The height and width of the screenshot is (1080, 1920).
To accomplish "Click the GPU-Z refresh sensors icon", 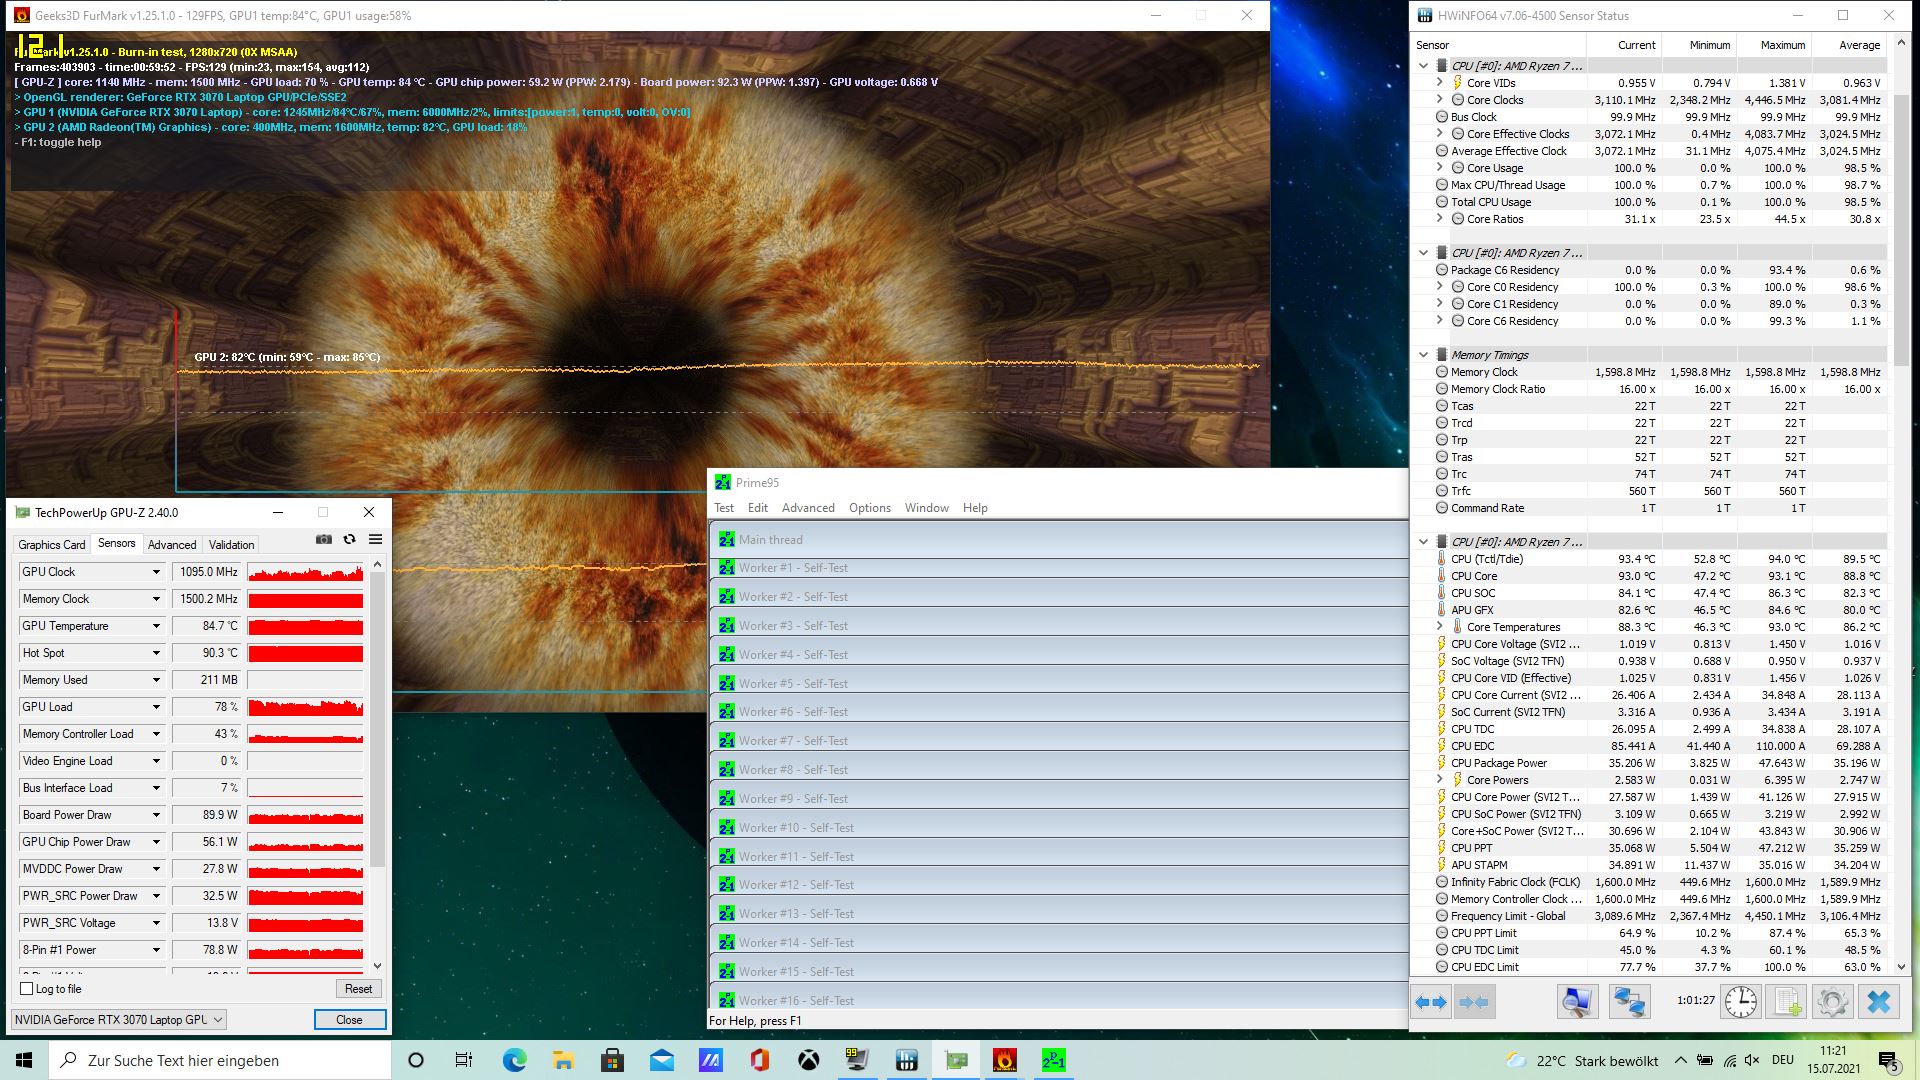I will pyautogui.click(x=349, y=539).
